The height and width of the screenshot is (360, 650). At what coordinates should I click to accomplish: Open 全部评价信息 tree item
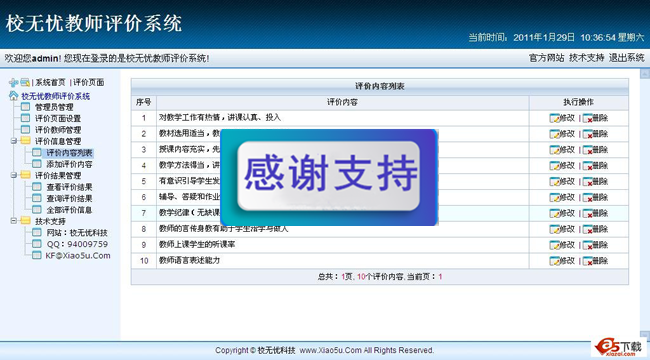click(x=69, y=210)
